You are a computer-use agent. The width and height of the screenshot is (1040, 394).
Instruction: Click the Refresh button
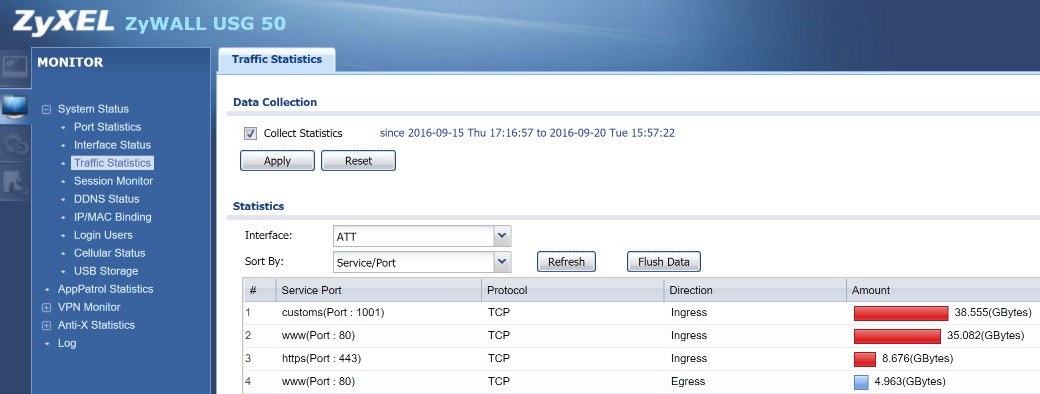[566, 262]
